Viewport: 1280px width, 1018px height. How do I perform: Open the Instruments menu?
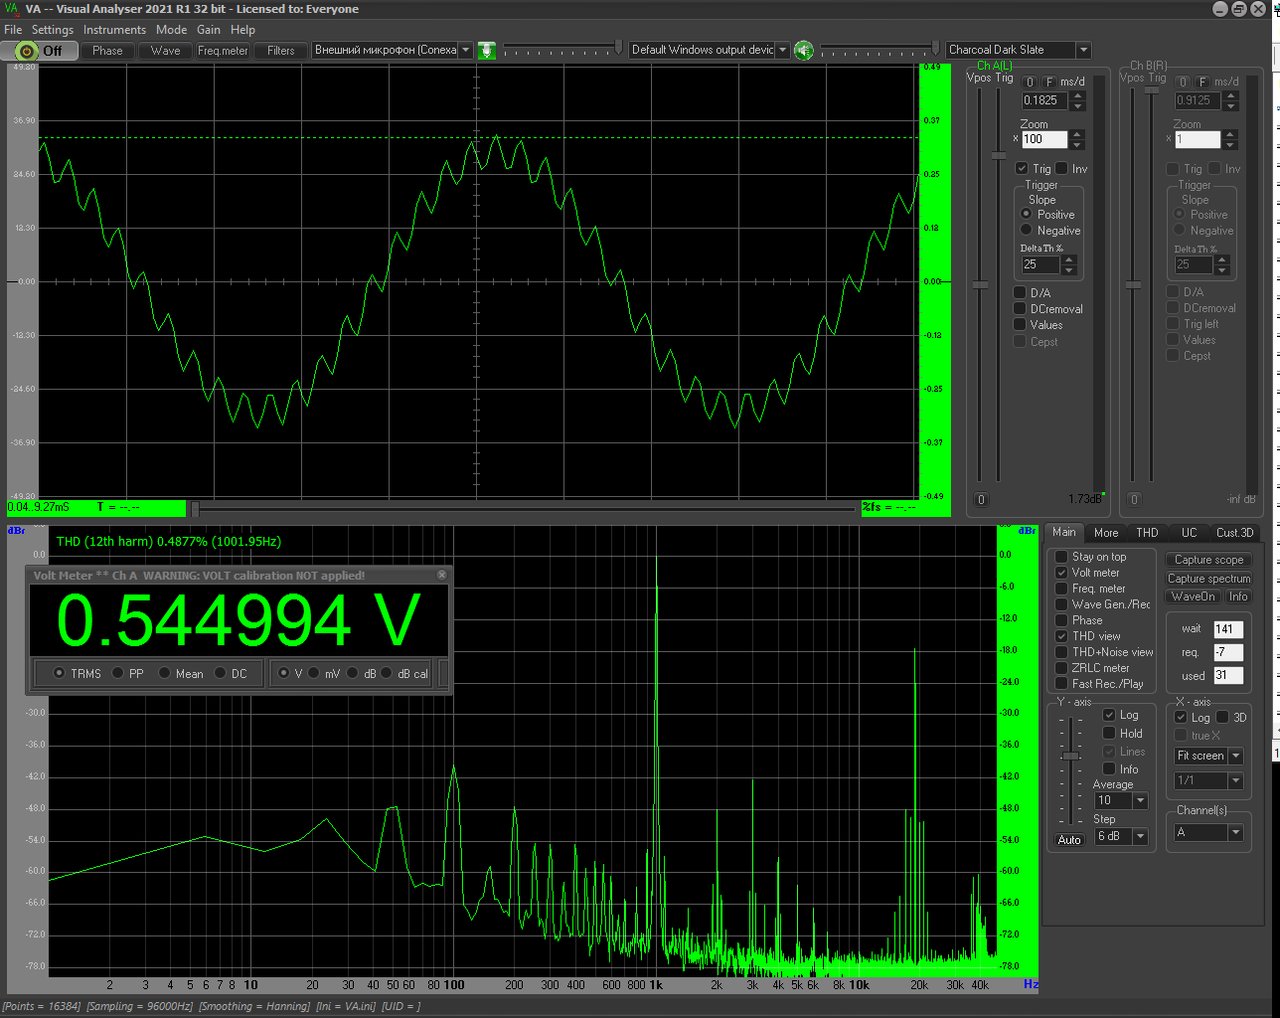114,30
